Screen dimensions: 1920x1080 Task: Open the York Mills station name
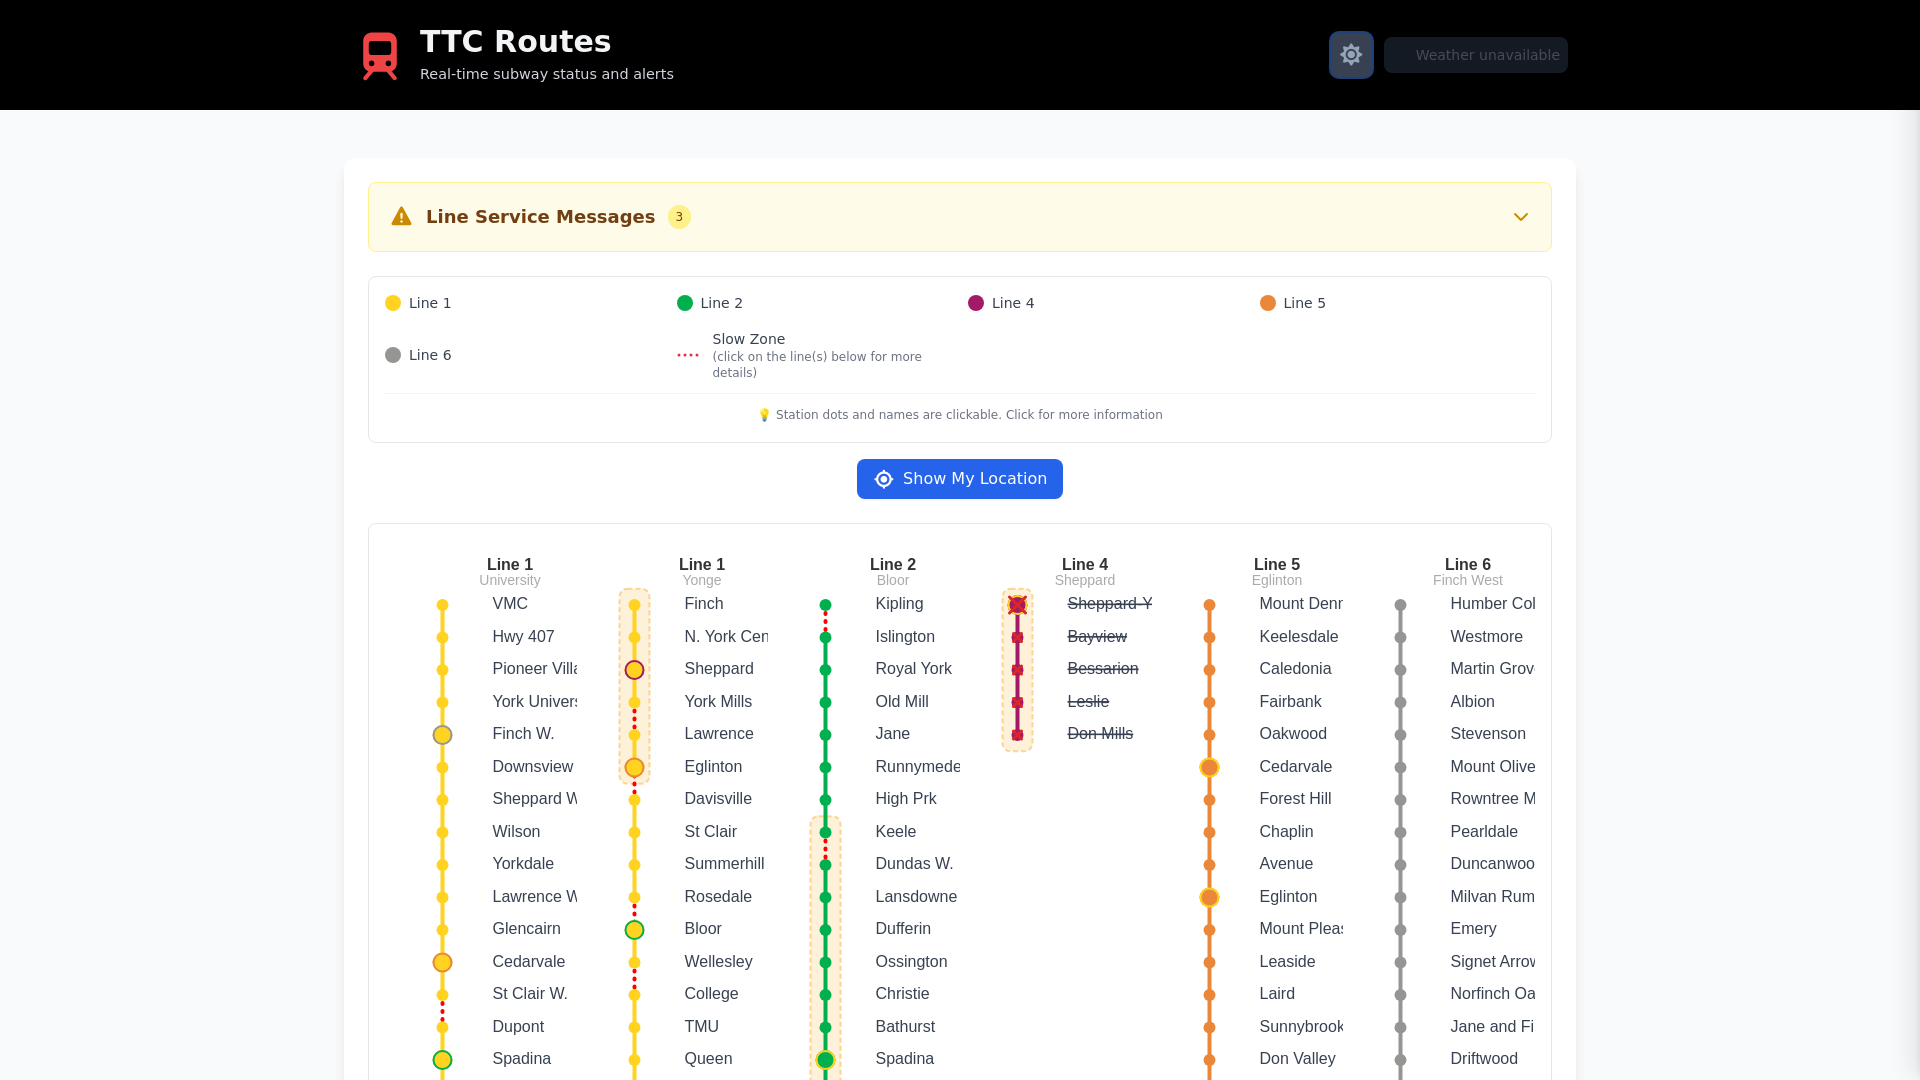pos(718,702)
